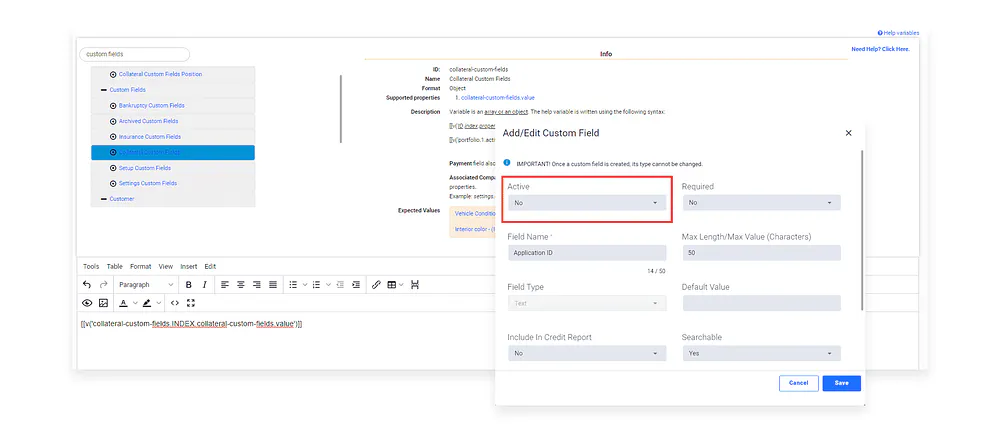This screenshot has height=431, width=1000.
Task: Open bullet list style options arrow
Action: tap(305, 285)
